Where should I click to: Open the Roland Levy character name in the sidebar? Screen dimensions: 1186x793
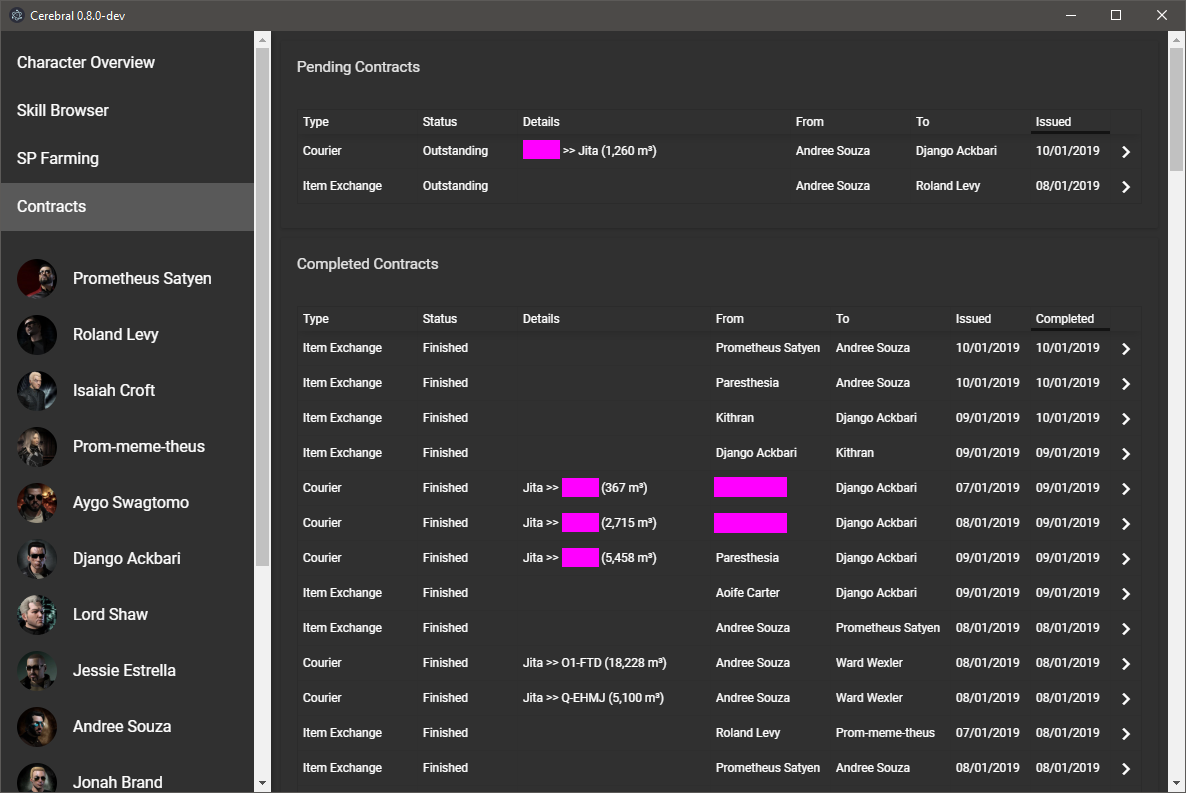click(x=116, y=334)
